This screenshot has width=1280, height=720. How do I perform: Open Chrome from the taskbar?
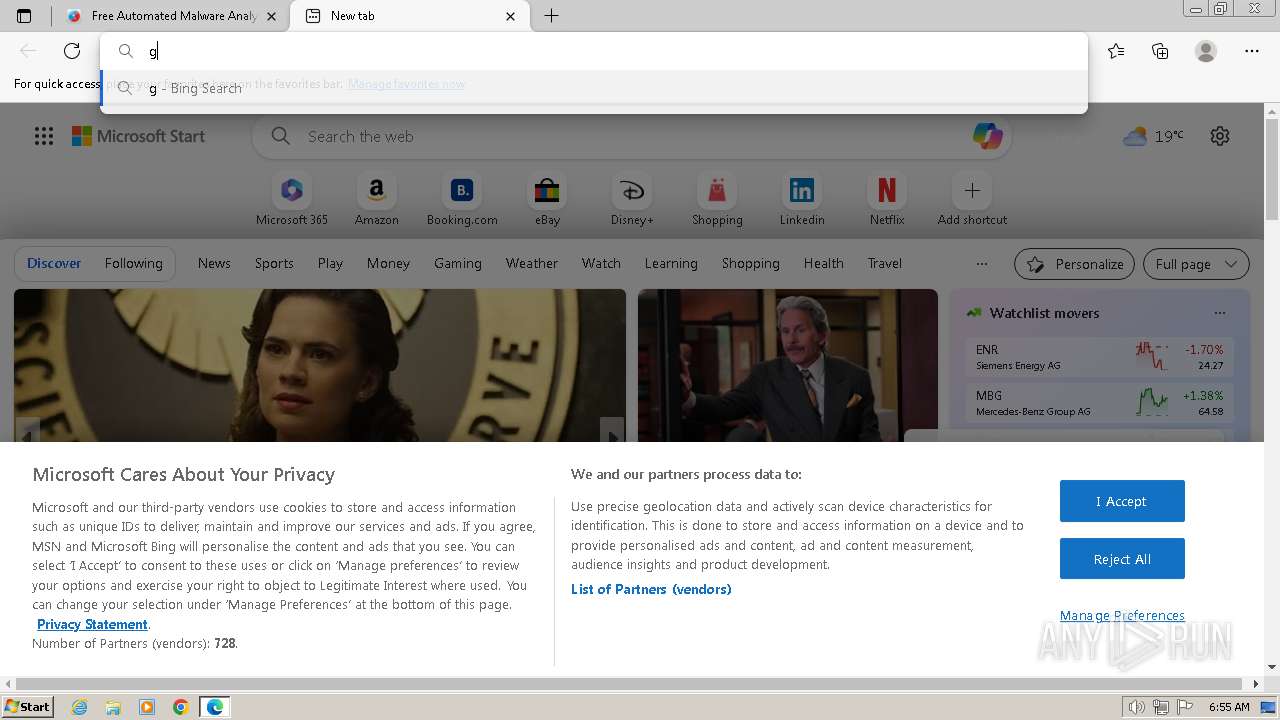(180, 707)
